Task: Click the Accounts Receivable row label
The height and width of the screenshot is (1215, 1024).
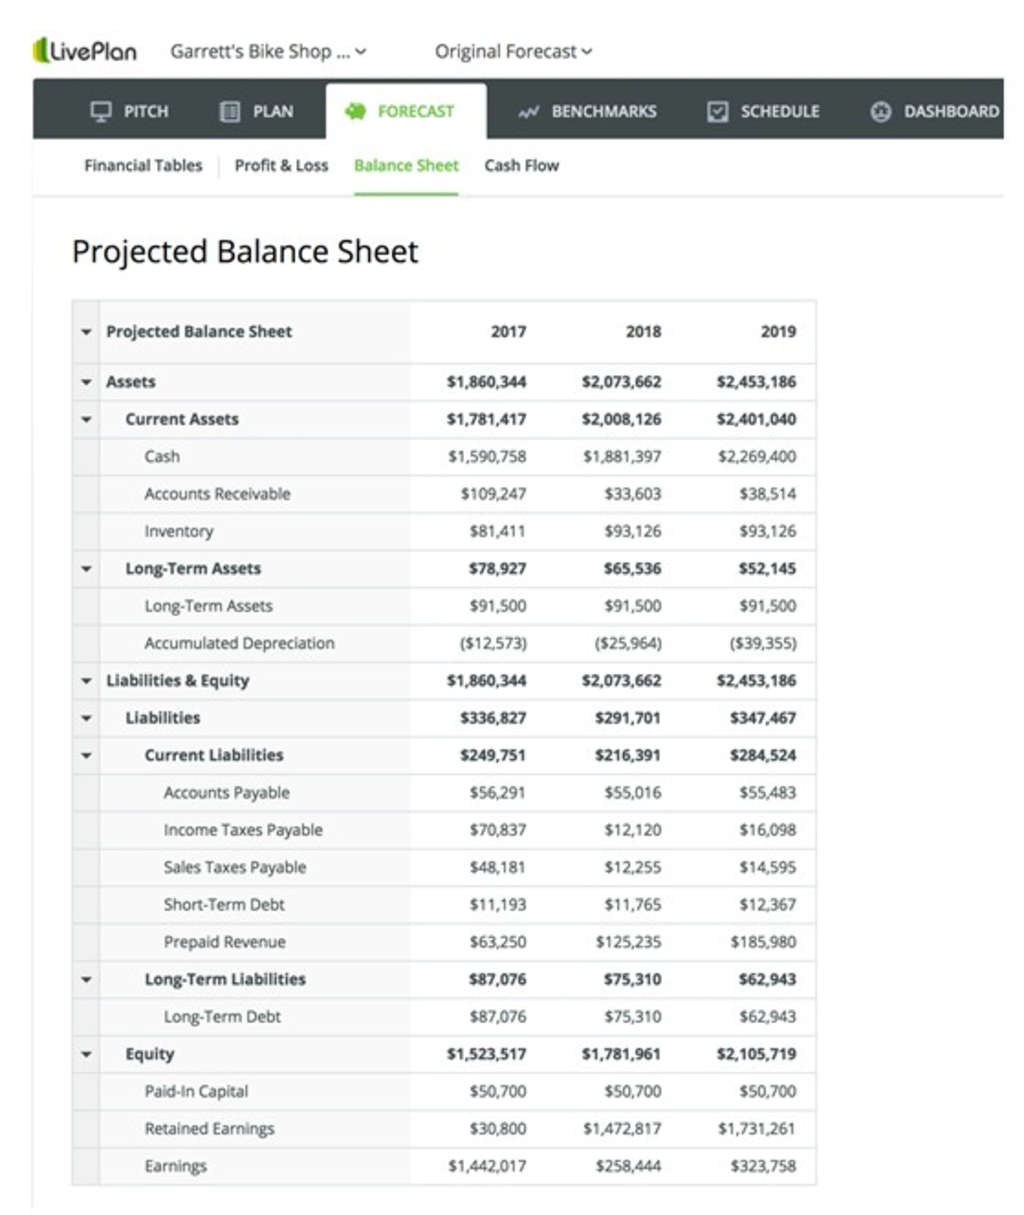Action: pos(217,494)
